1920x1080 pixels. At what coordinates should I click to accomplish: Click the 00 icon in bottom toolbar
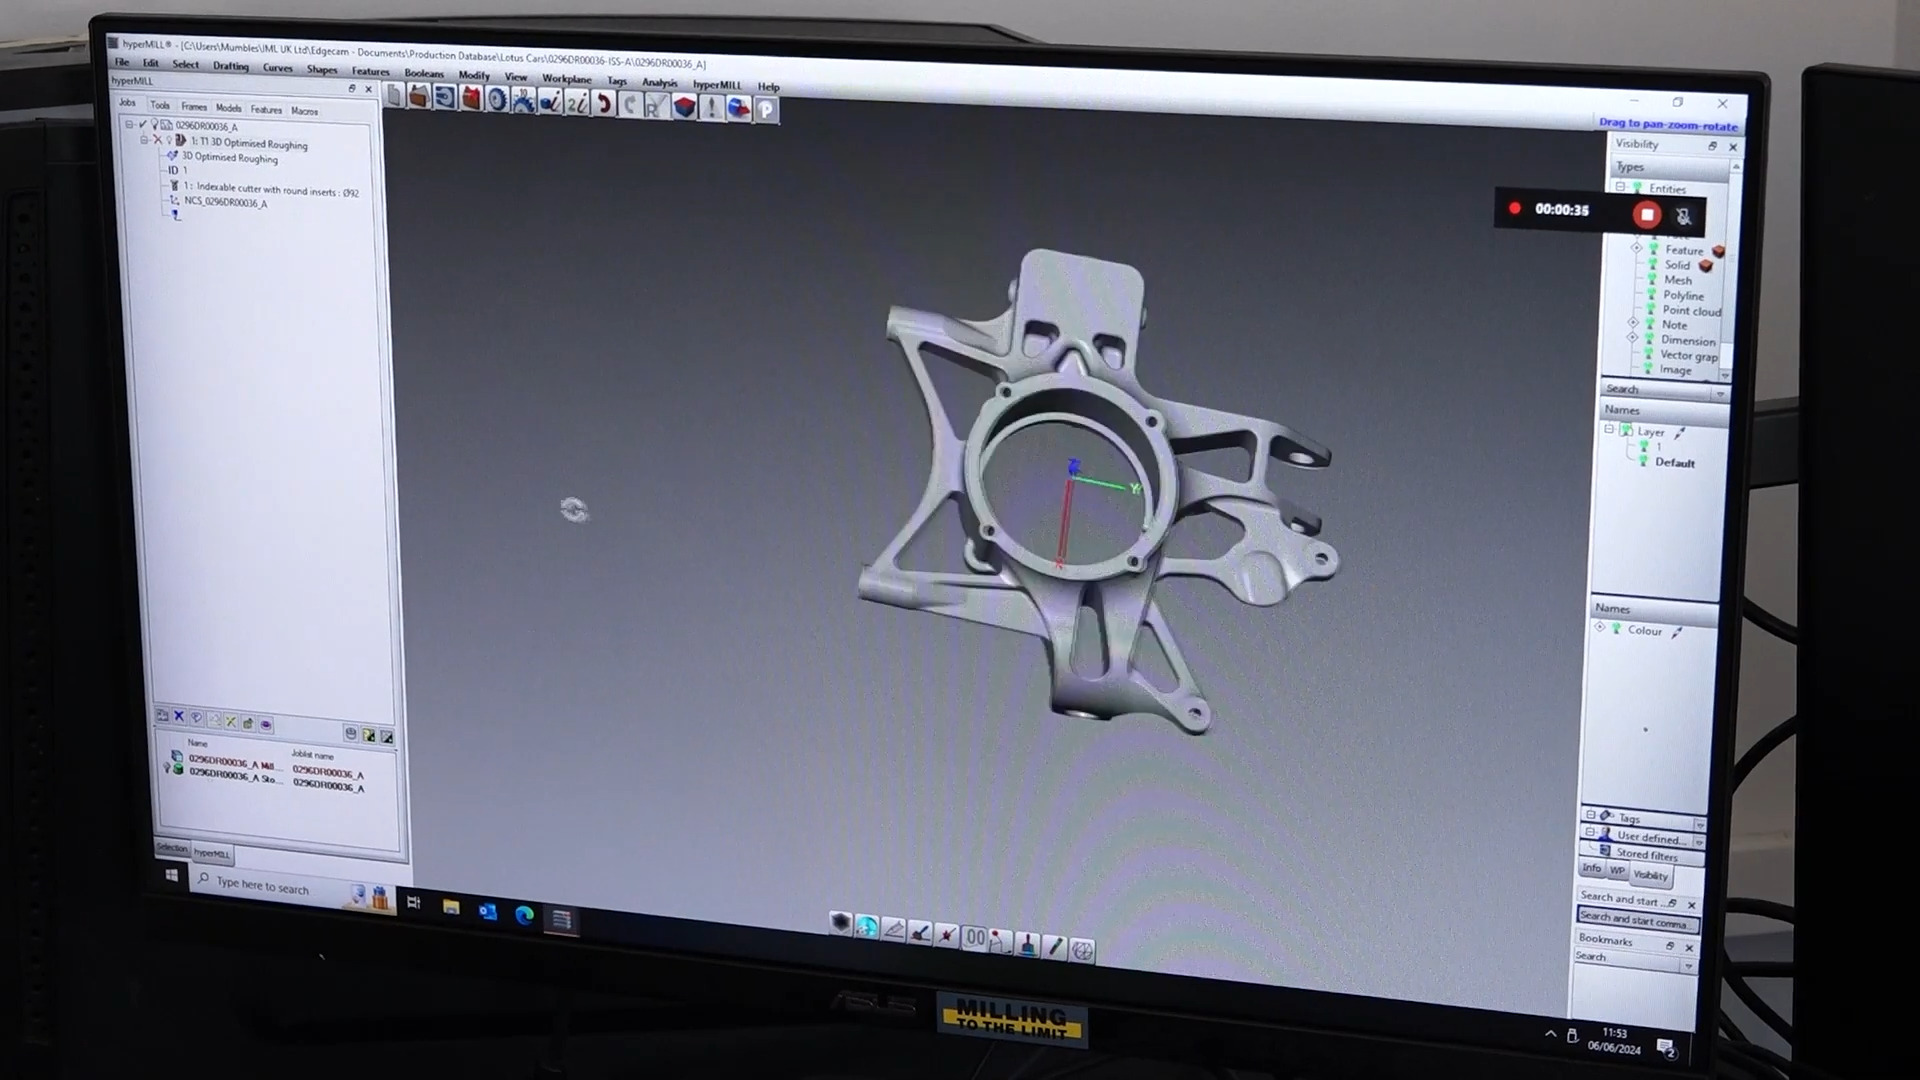(x=975, y=937)
